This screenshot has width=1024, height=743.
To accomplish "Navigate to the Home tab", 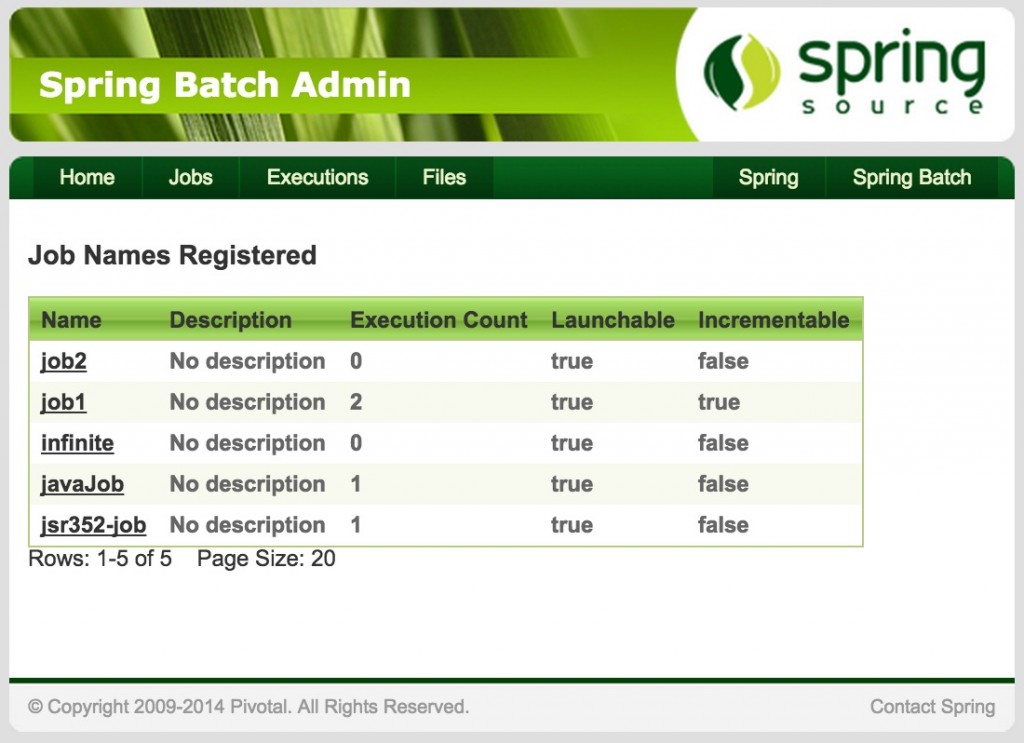I will click(x=86, y=177).
